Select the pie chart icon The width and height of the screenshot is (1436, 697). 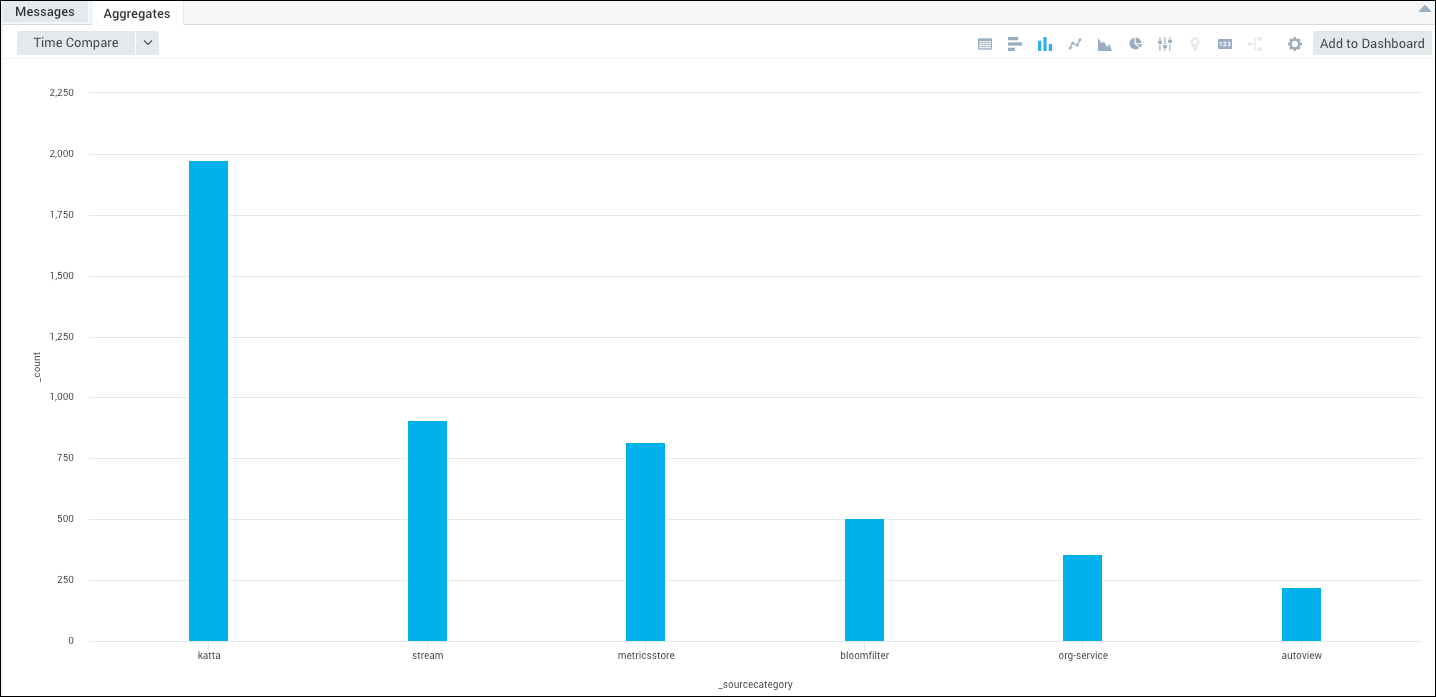coord(1135,44)
